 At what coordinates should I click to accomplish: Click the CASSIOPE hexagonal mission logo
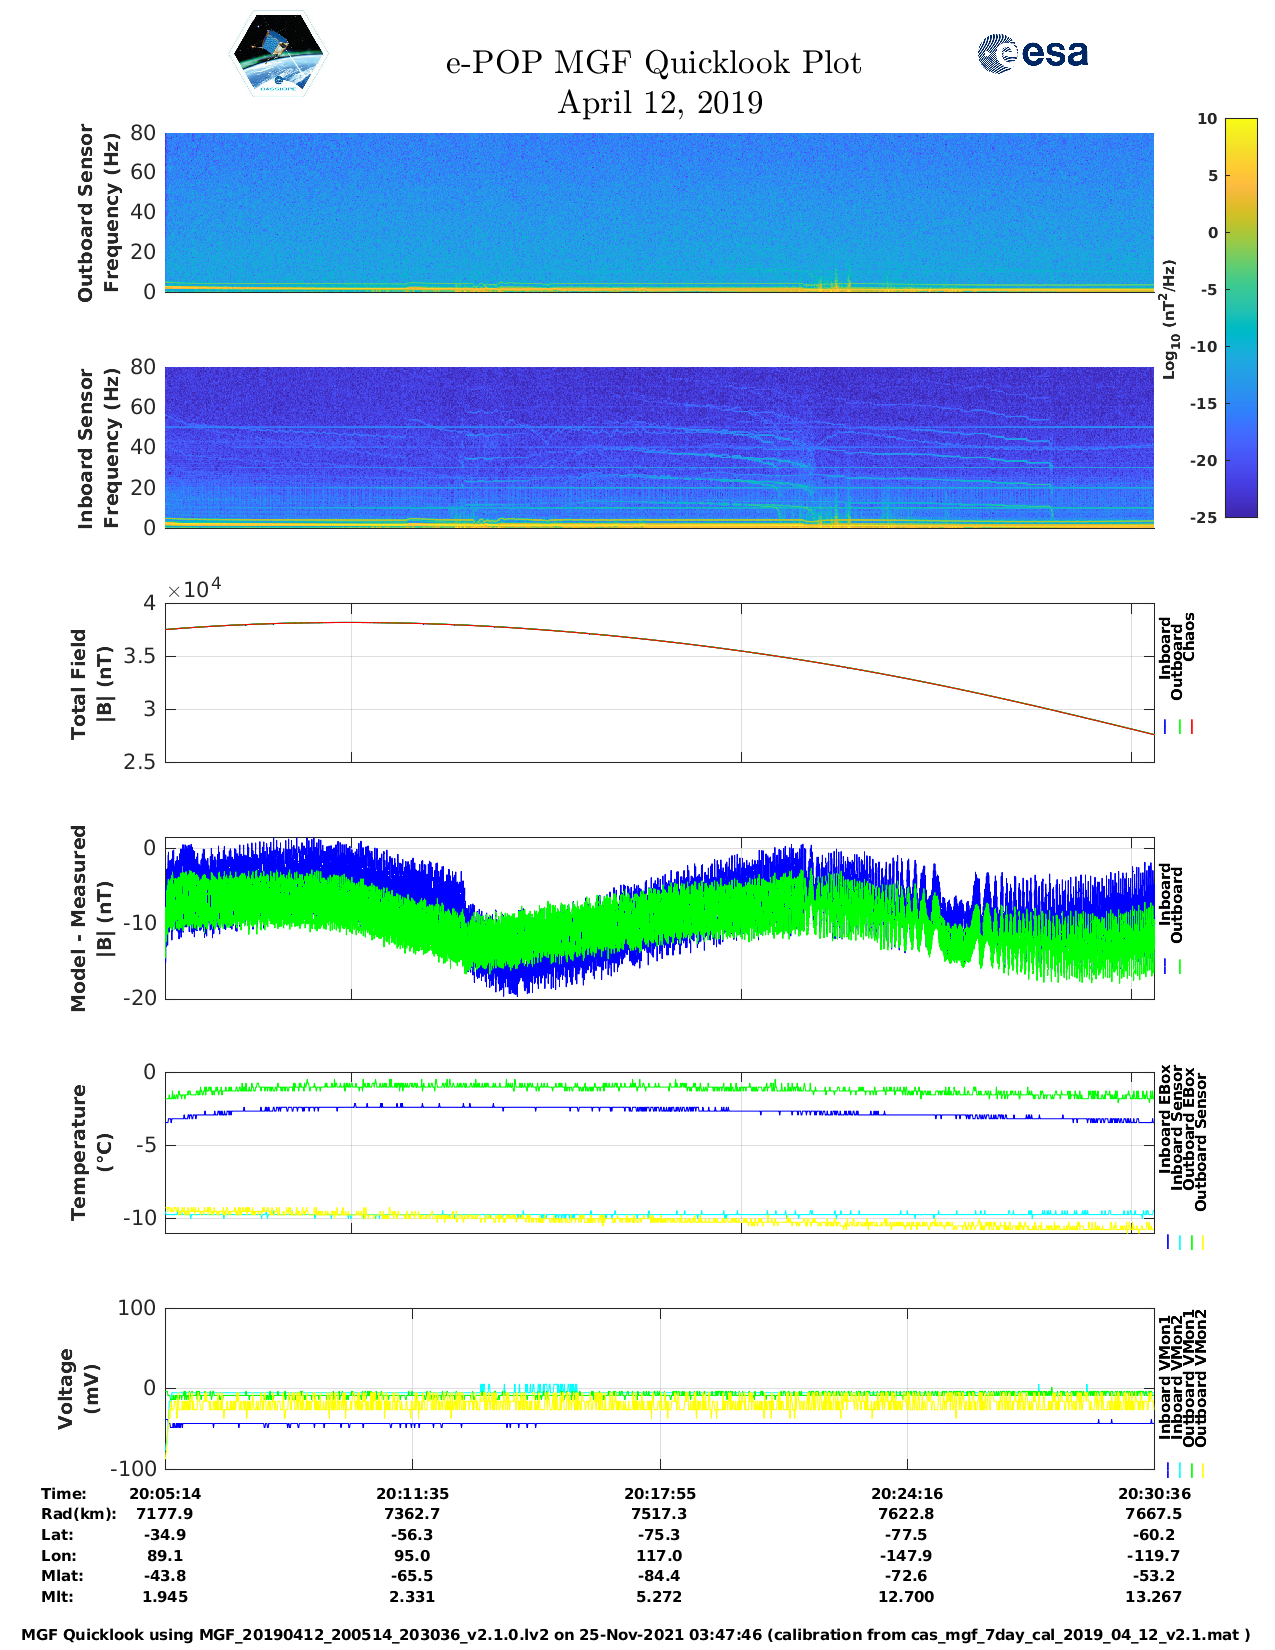point(278,55)
